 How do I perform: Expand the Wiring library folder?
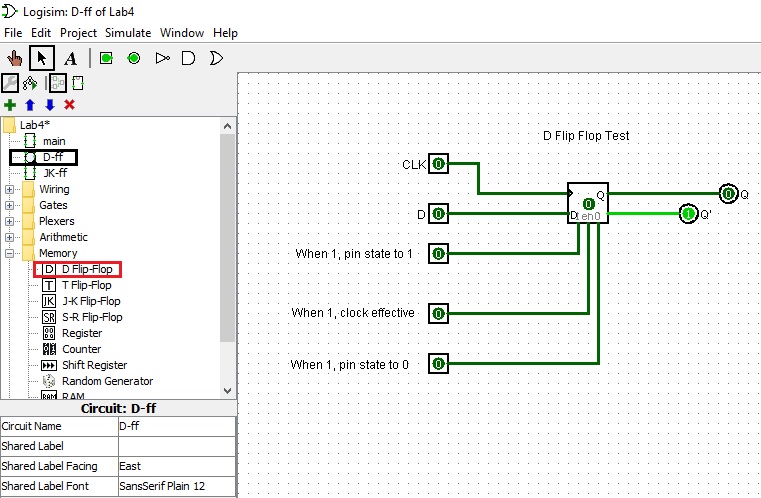(x=9, y=189)
